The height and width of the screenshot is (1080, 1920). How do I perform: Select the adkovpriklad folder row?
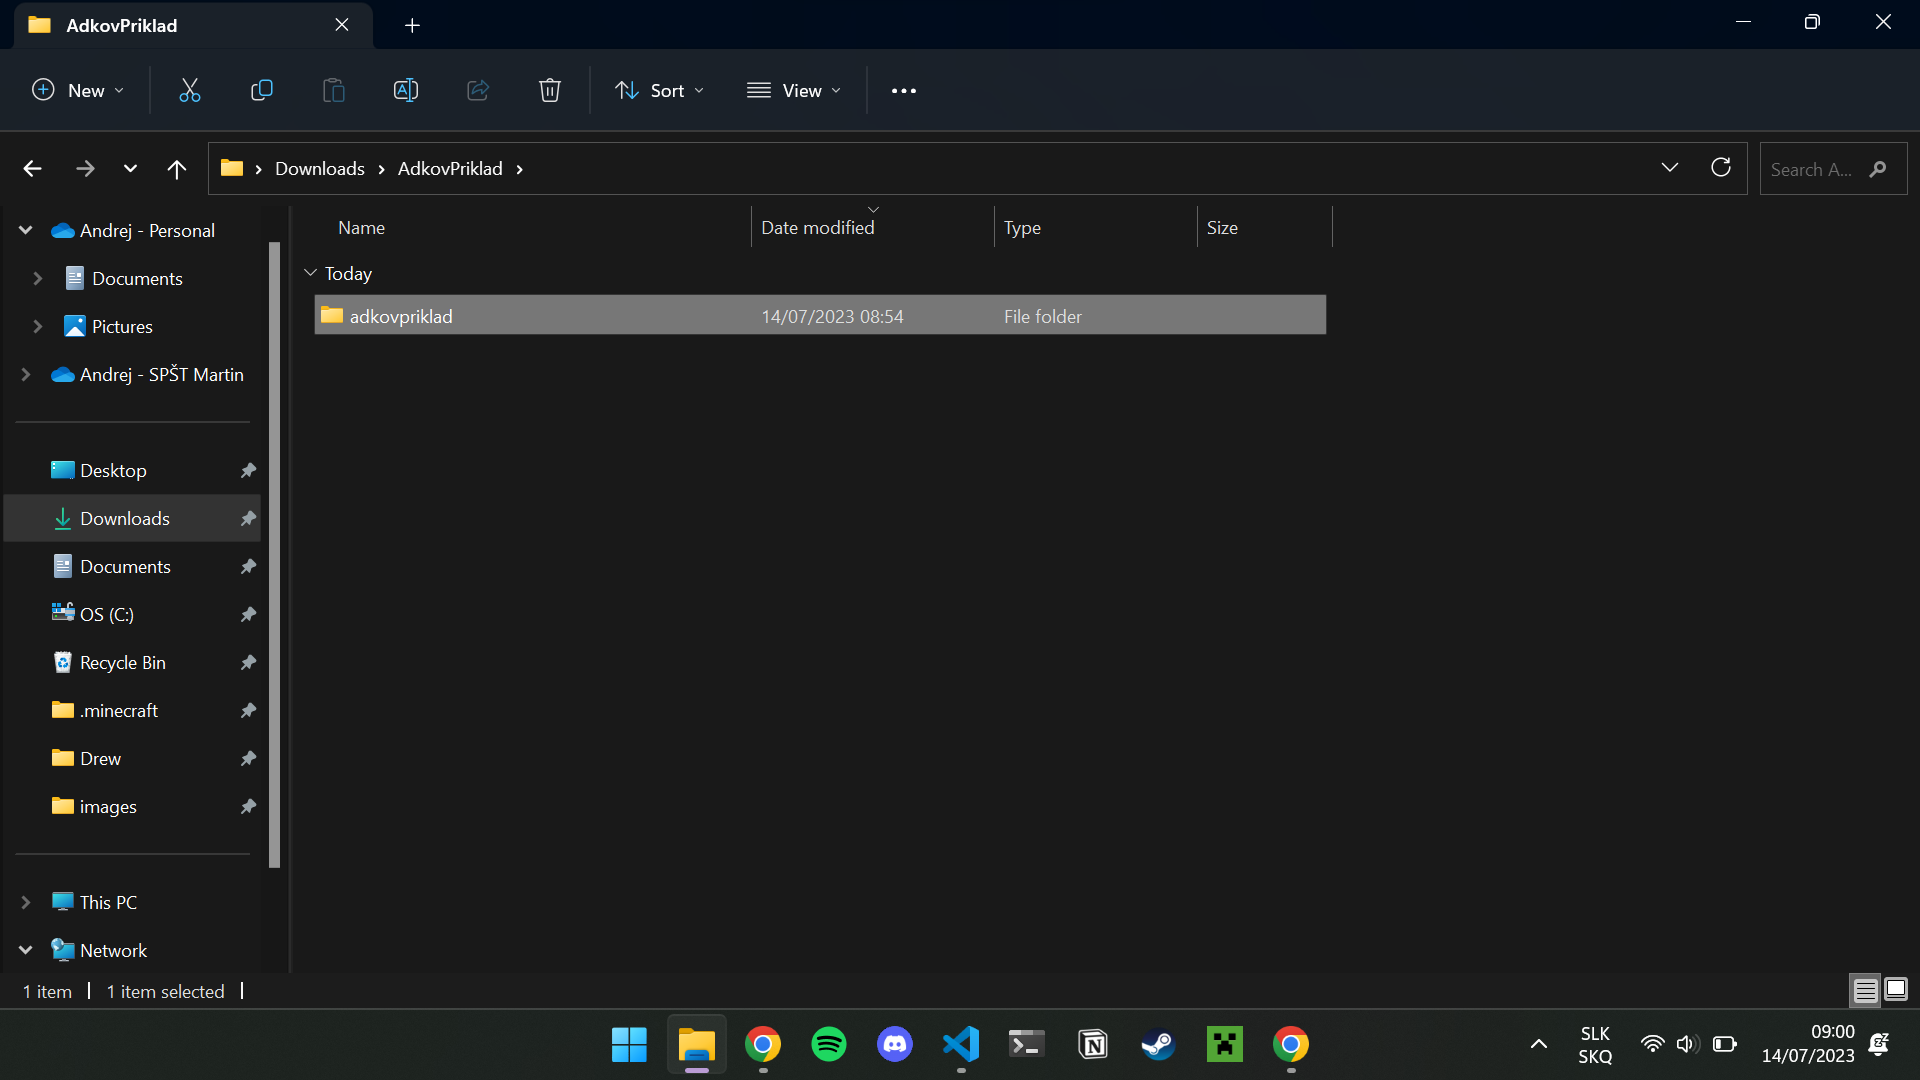(x=820, y=315)
